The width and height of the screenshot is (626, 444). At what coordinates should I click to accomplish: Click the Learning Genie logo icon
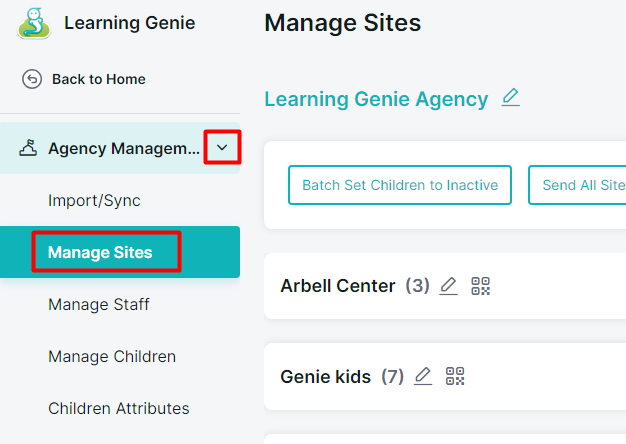click(34, 23)
